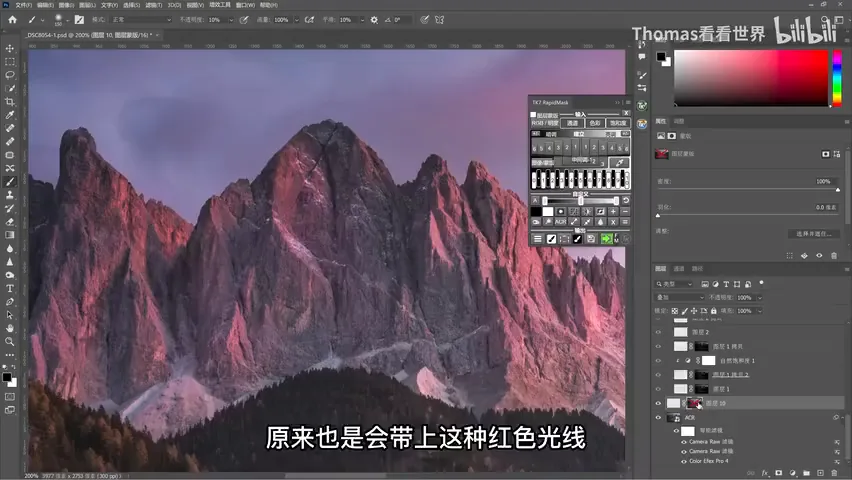Click the 饱和度 button in TK7 panel
This screenshot has height=480, width=852.
(618, 123)
